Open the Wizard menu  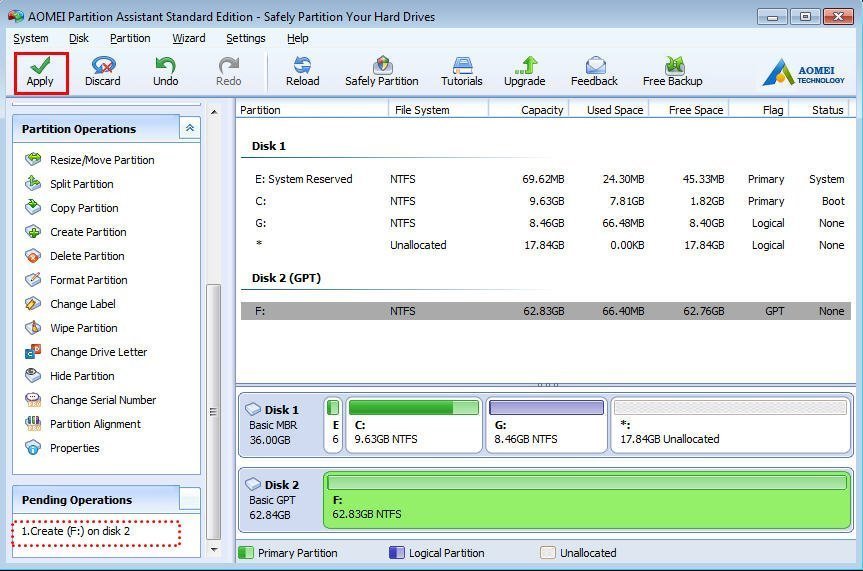pyautogui.click(x=189, y=38)
